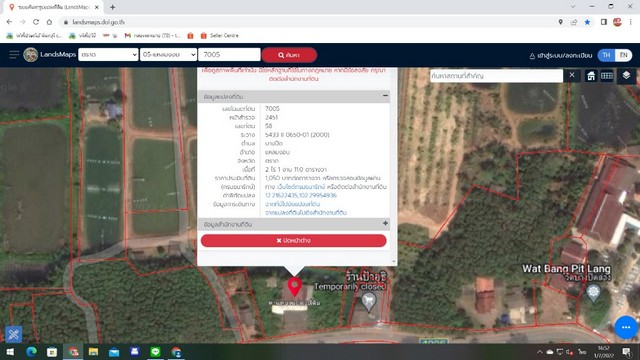Click the red search button
The image size is (640, 360).
tap(289, 55)
